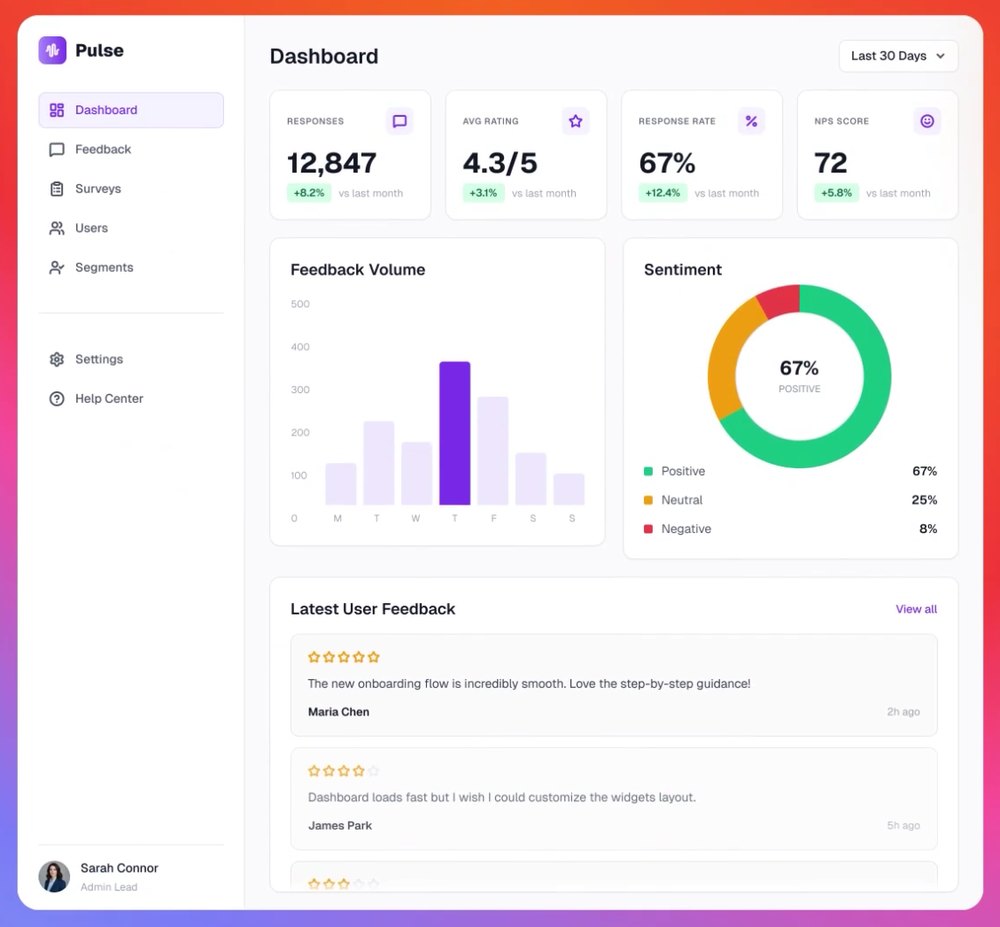Click the +8.2% change badge

309,193
